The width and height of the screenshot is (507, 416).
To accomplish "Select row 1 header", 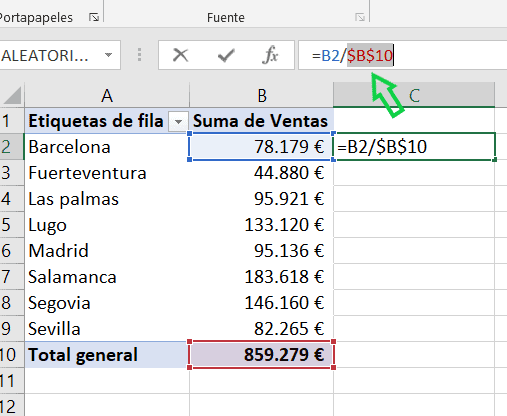I will [12, 121].
